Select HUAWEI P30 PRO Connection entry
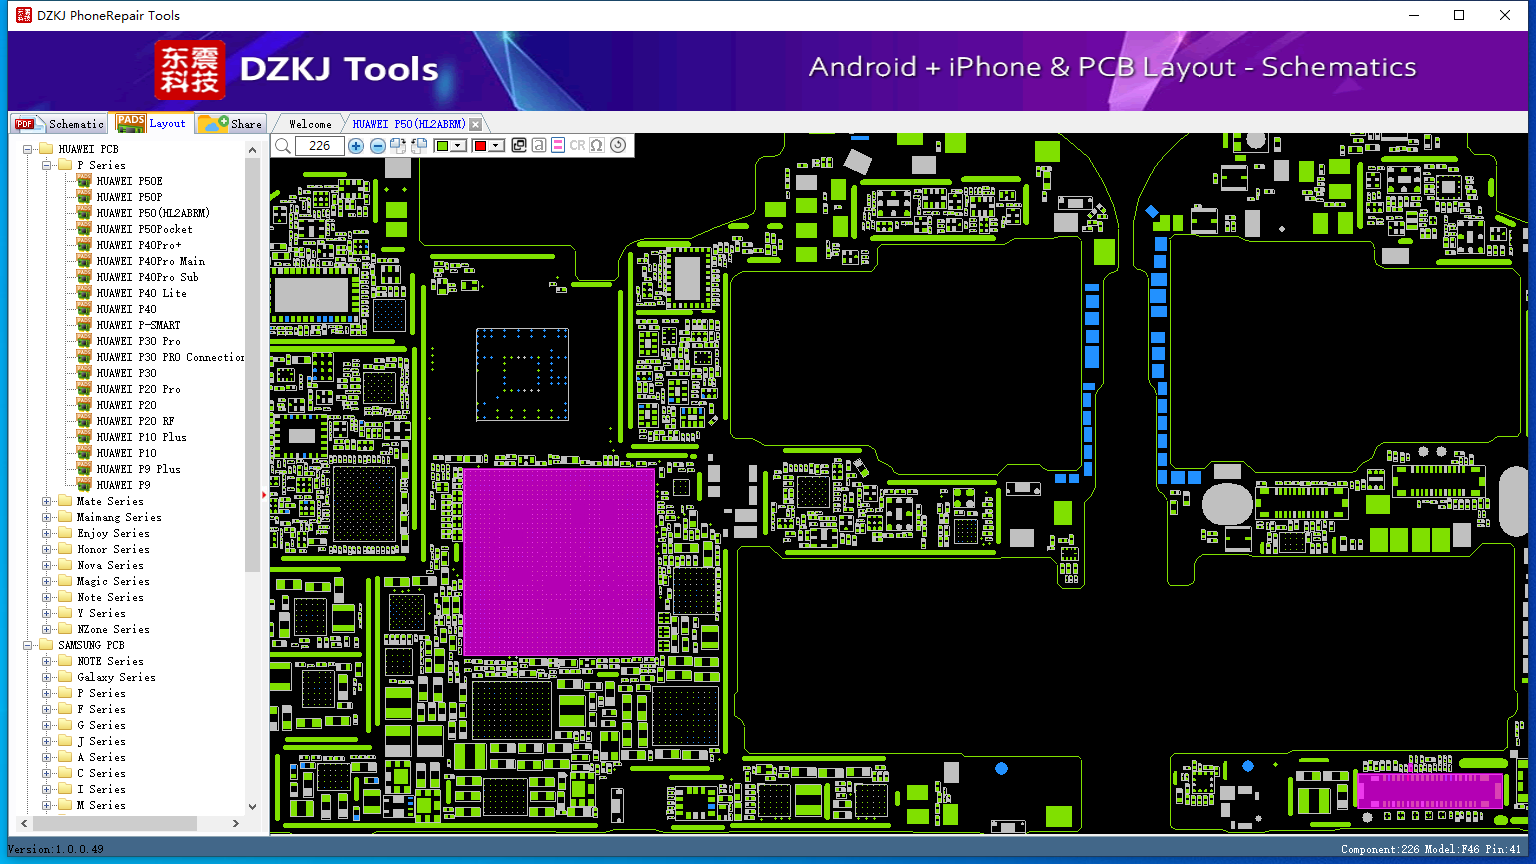1536x864 pixels. click(x=170, y=357)
